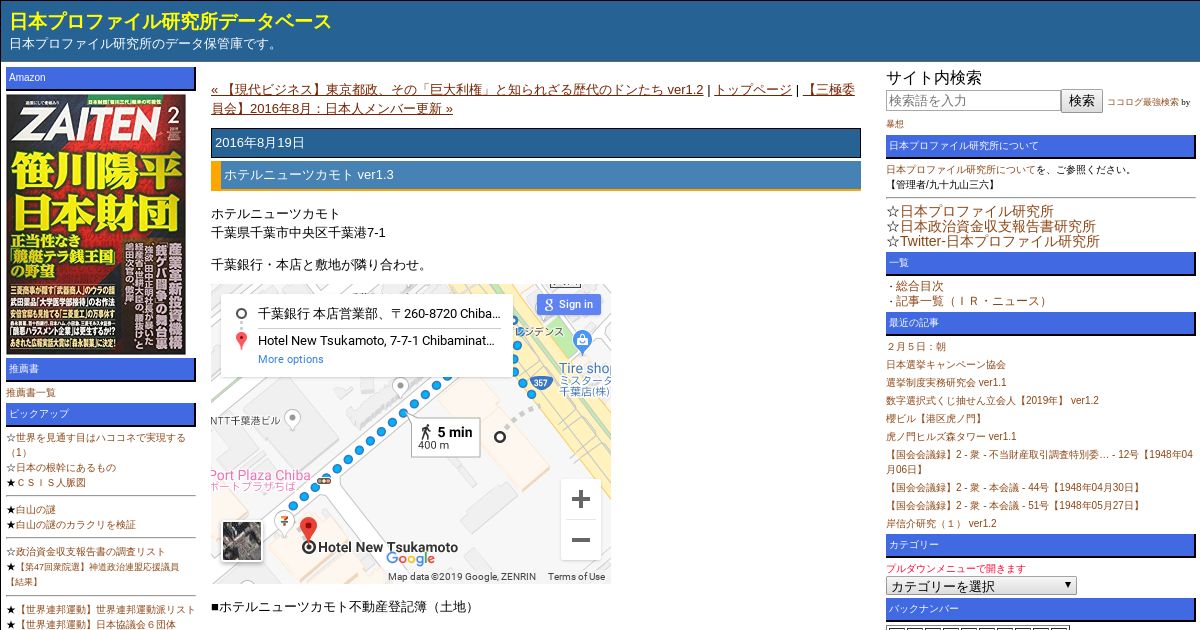The image size is (1200, 630).
Task: Click the walking 5 min route label
Action: click(x=446, y=436)
